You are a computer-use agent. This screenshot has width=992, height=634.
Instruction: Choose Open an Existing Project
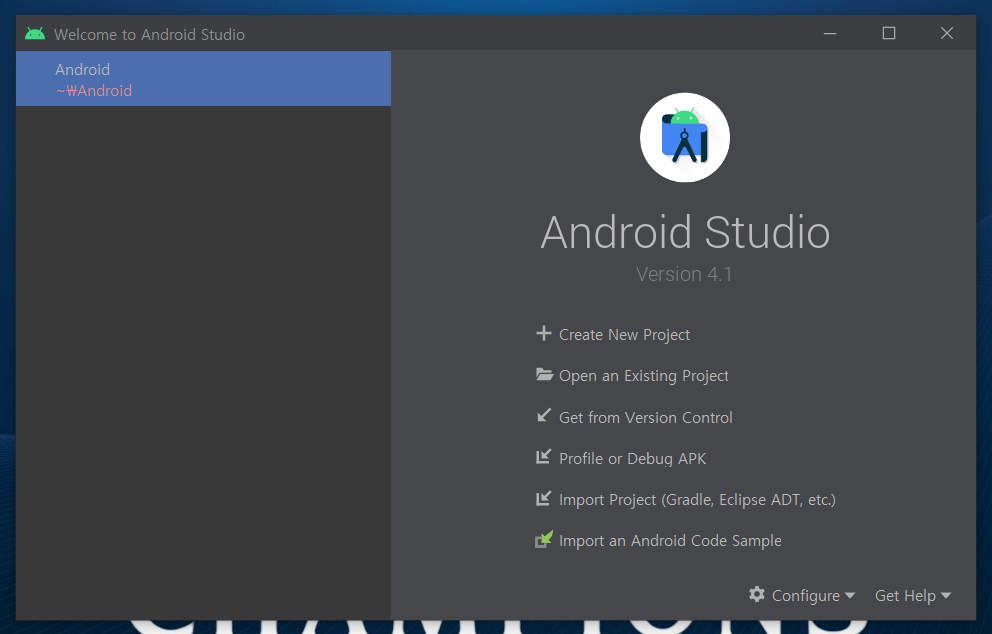point(643,376)
